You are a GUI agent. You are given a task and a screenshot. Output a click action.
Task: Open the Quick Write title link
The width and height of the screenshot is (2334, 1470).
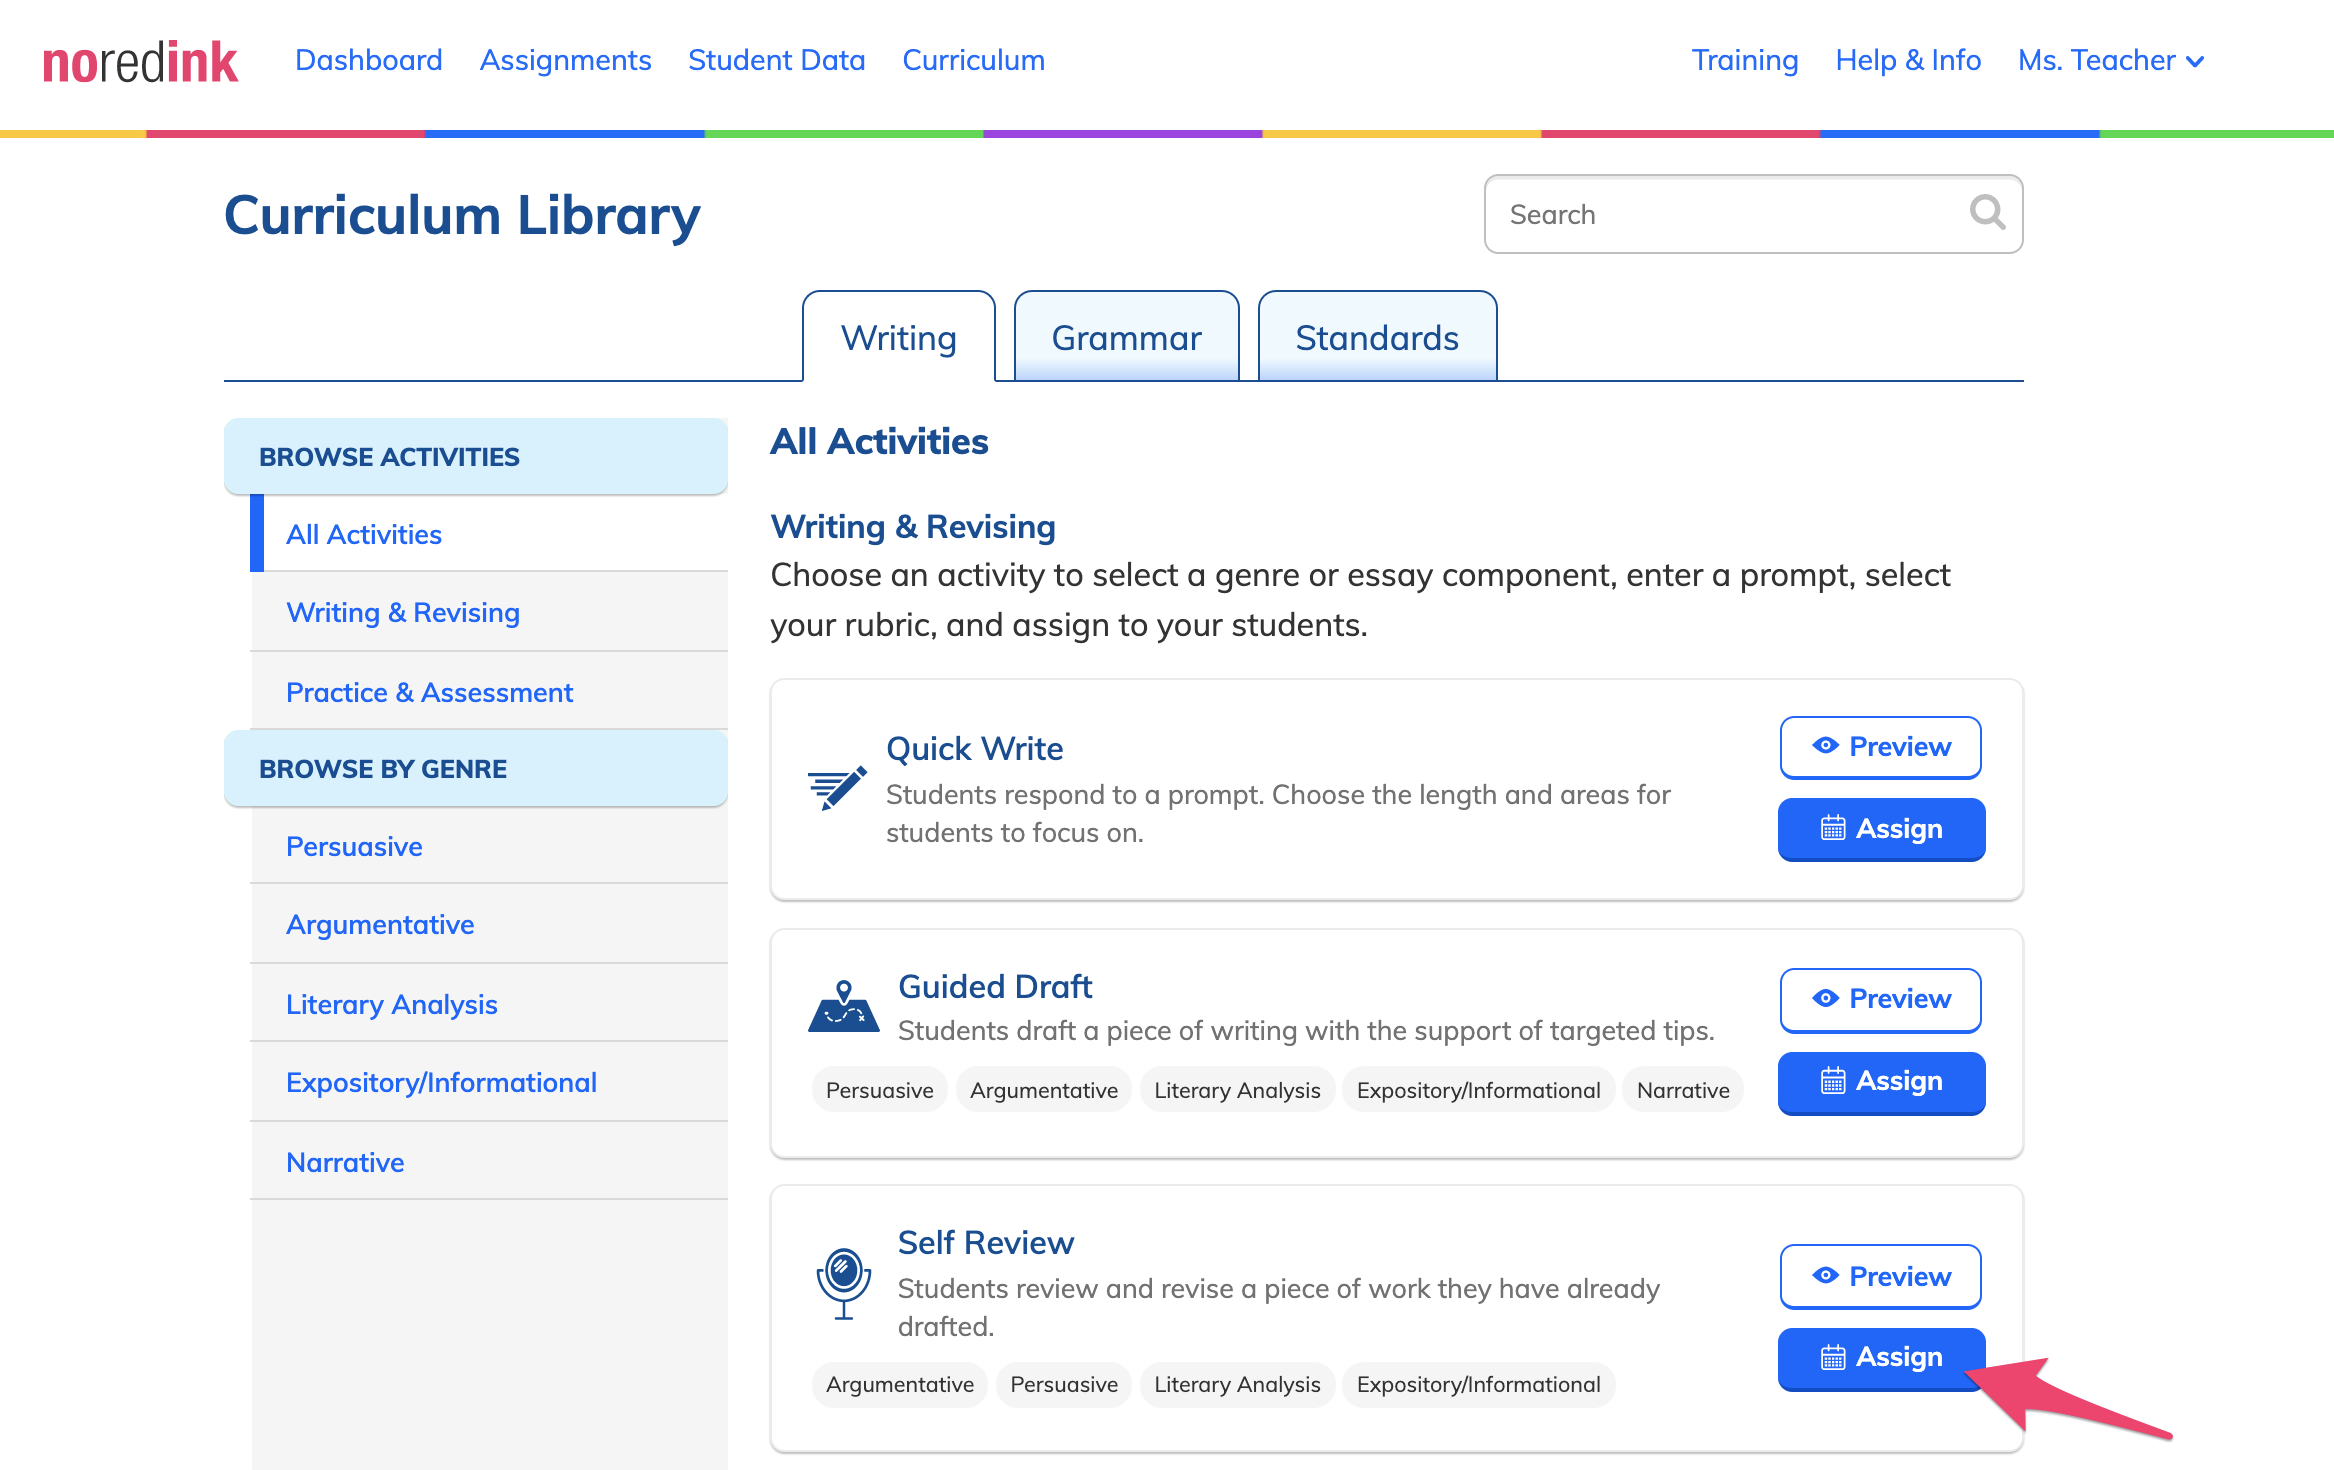pos(974,748)
